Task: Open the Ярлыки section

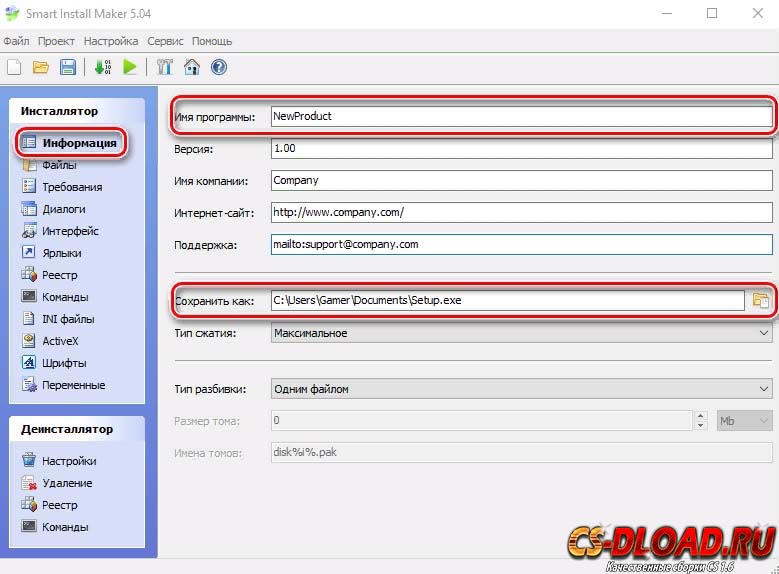Action: click(52, 253)
